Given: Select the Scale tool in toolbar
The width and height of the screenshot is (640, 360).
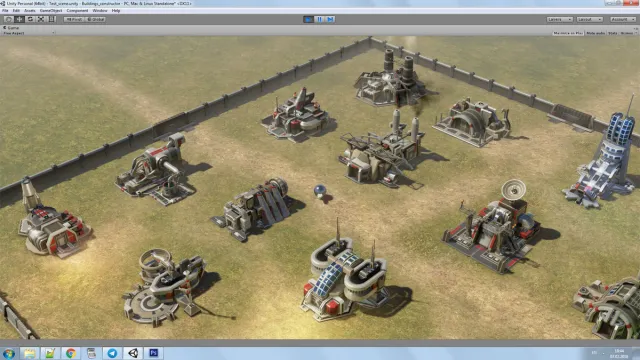Looking at the screenshot, I should pos(41,19).
